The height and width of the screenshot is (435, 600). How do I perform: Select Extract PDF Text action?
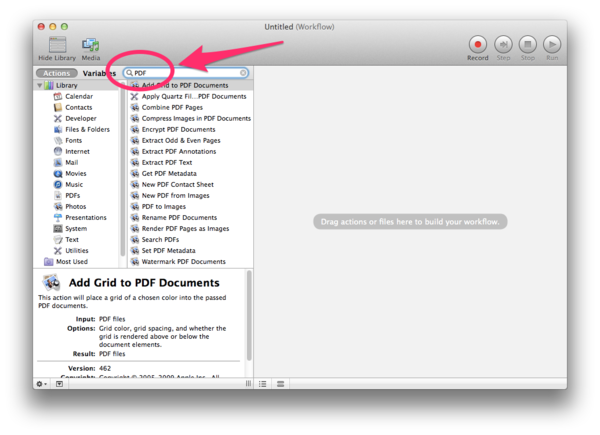point(190,163)
